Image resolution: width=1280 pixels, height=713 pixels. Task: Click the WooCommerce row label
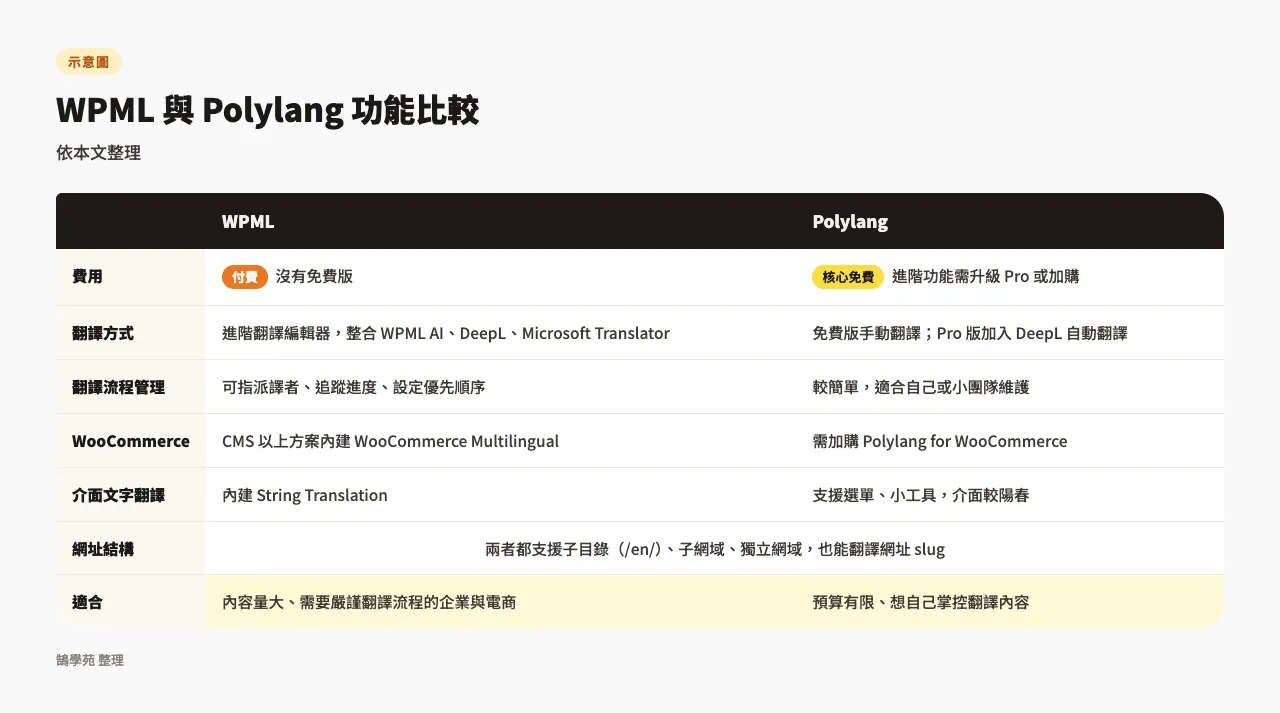131,441
